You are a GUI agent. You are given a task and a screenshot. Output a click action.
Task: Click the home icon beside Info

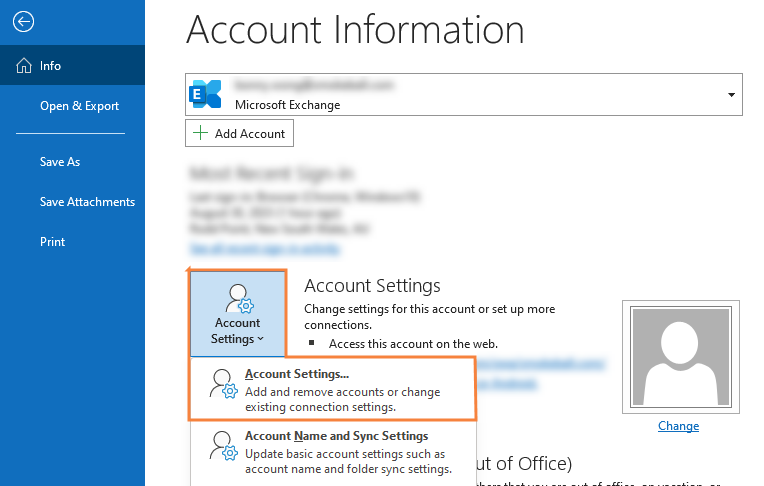pyautogui.click(x=24, y=65)
